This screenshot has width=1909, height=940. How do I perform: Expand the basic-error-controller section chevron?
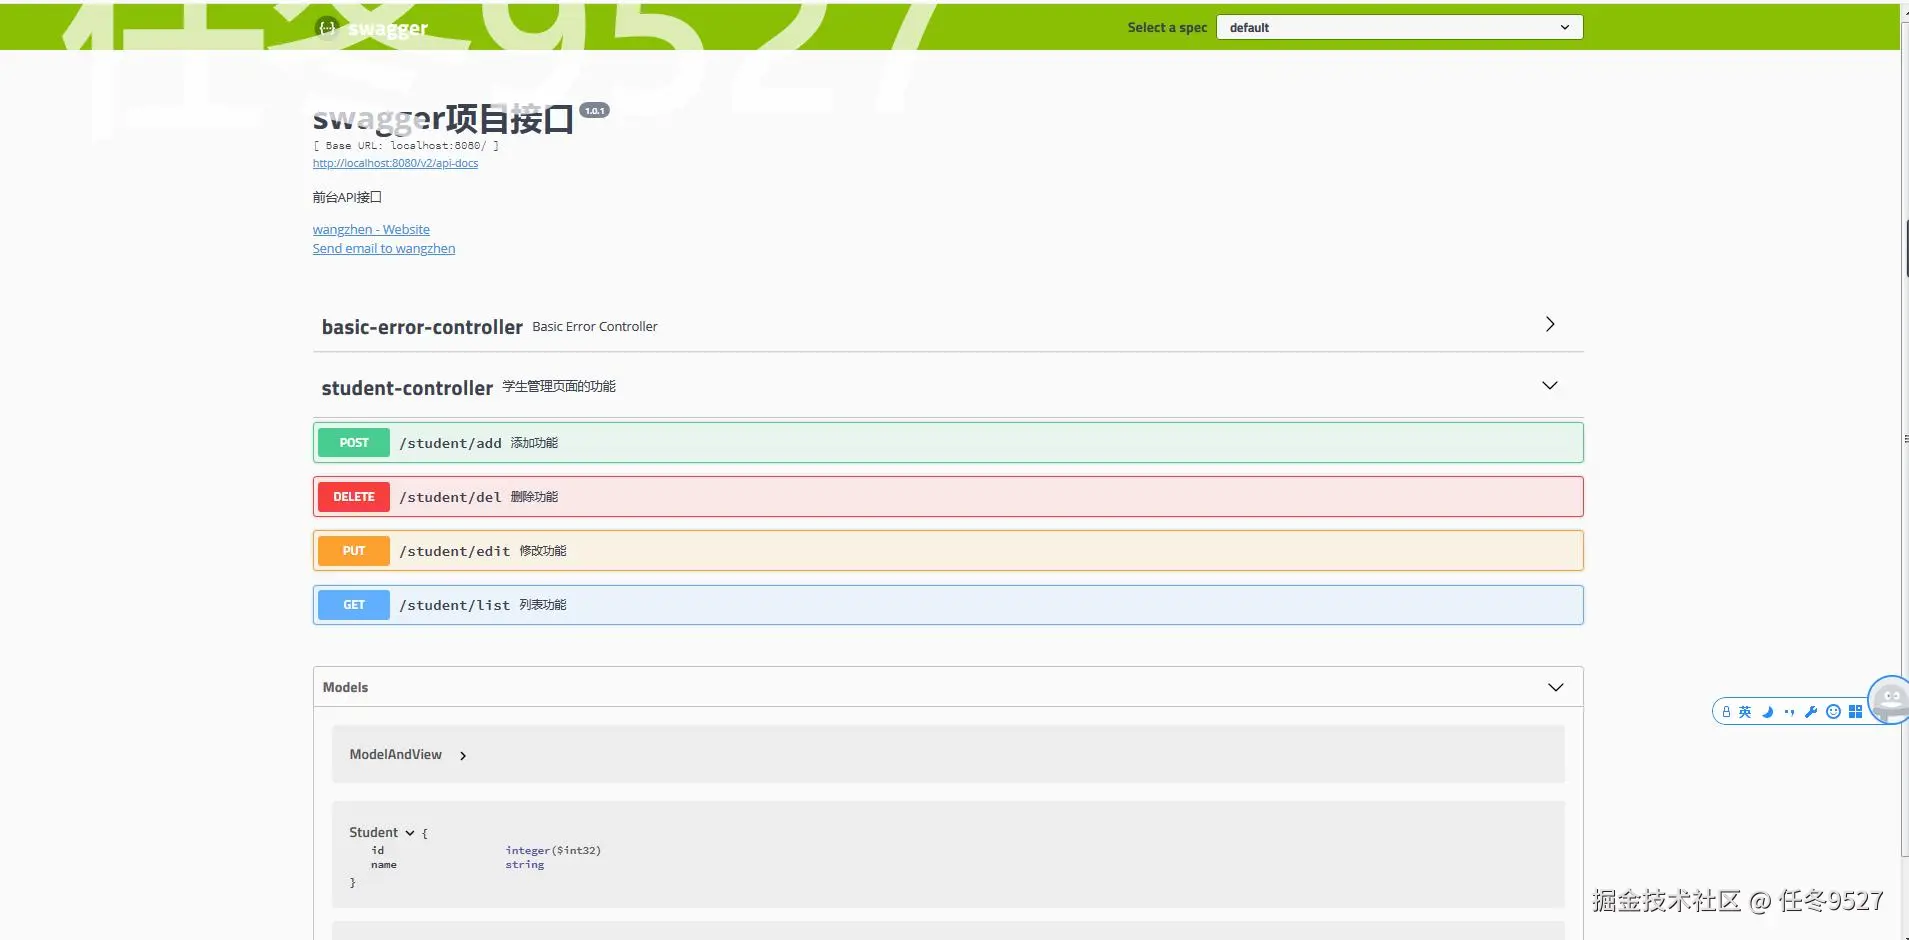(1549, 324)
